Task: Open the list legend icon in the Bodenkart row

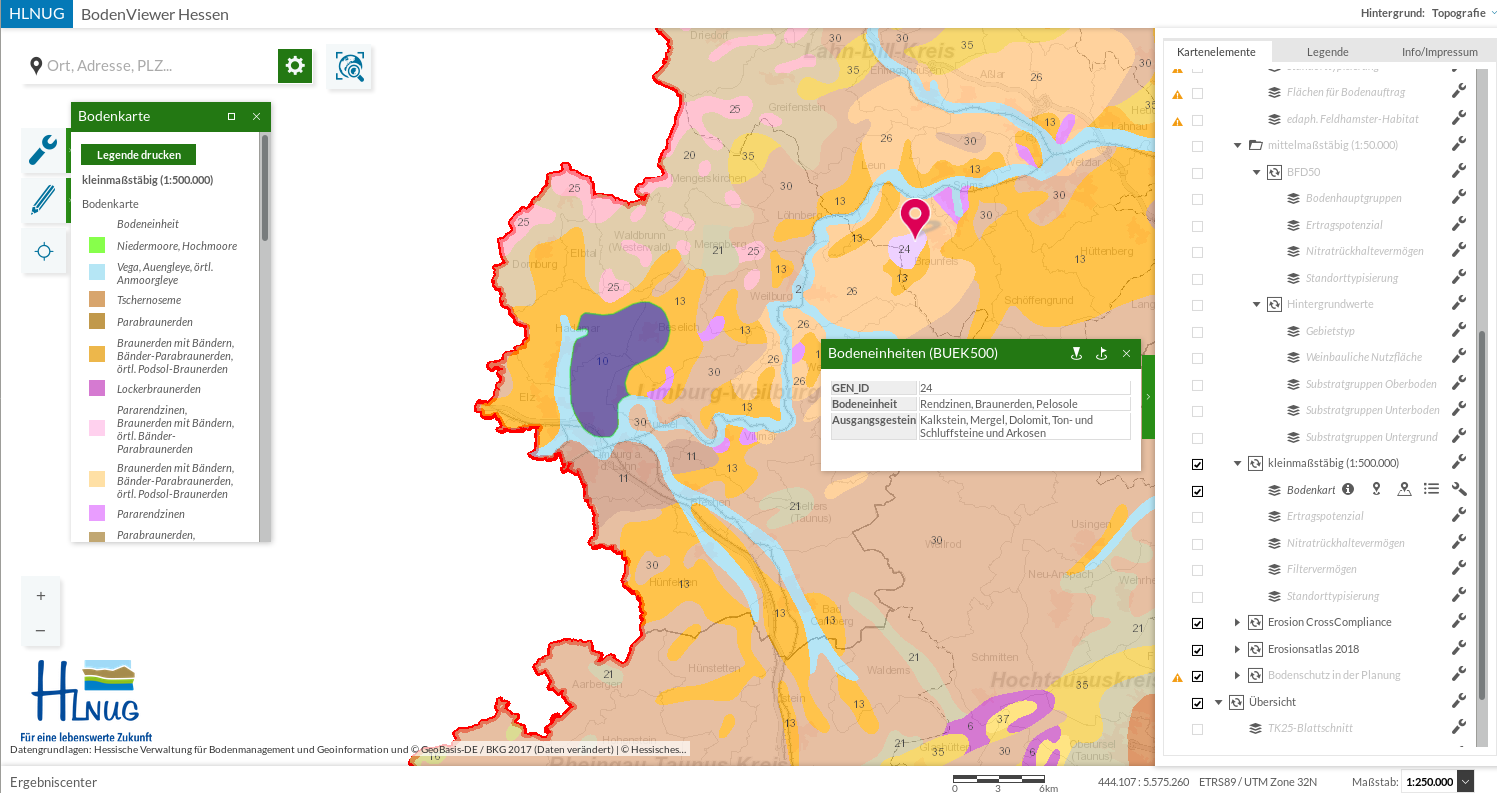Action: tap(1431, 490)
